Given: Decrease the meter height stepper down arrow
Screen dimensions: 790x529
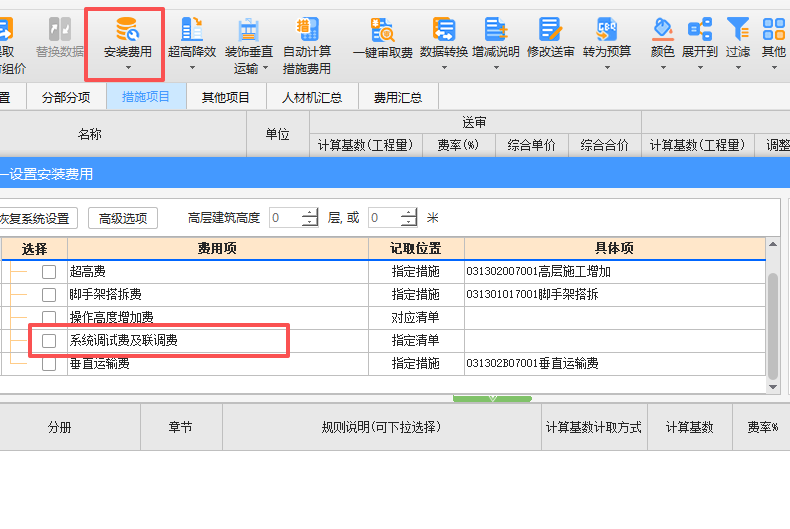Looking at the screenshot, I should (x=409, y=222).
